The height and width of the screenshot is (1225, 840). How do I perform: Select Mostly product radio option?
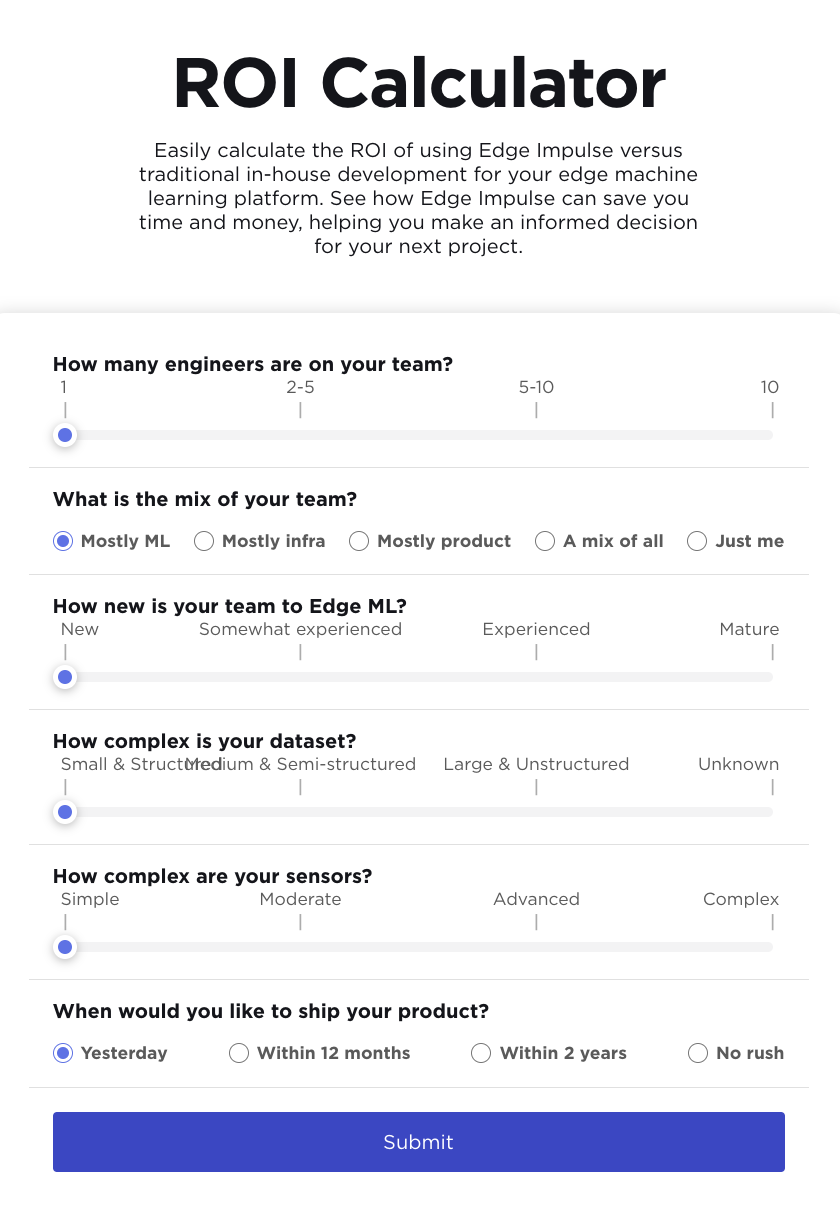pos(359,541)
